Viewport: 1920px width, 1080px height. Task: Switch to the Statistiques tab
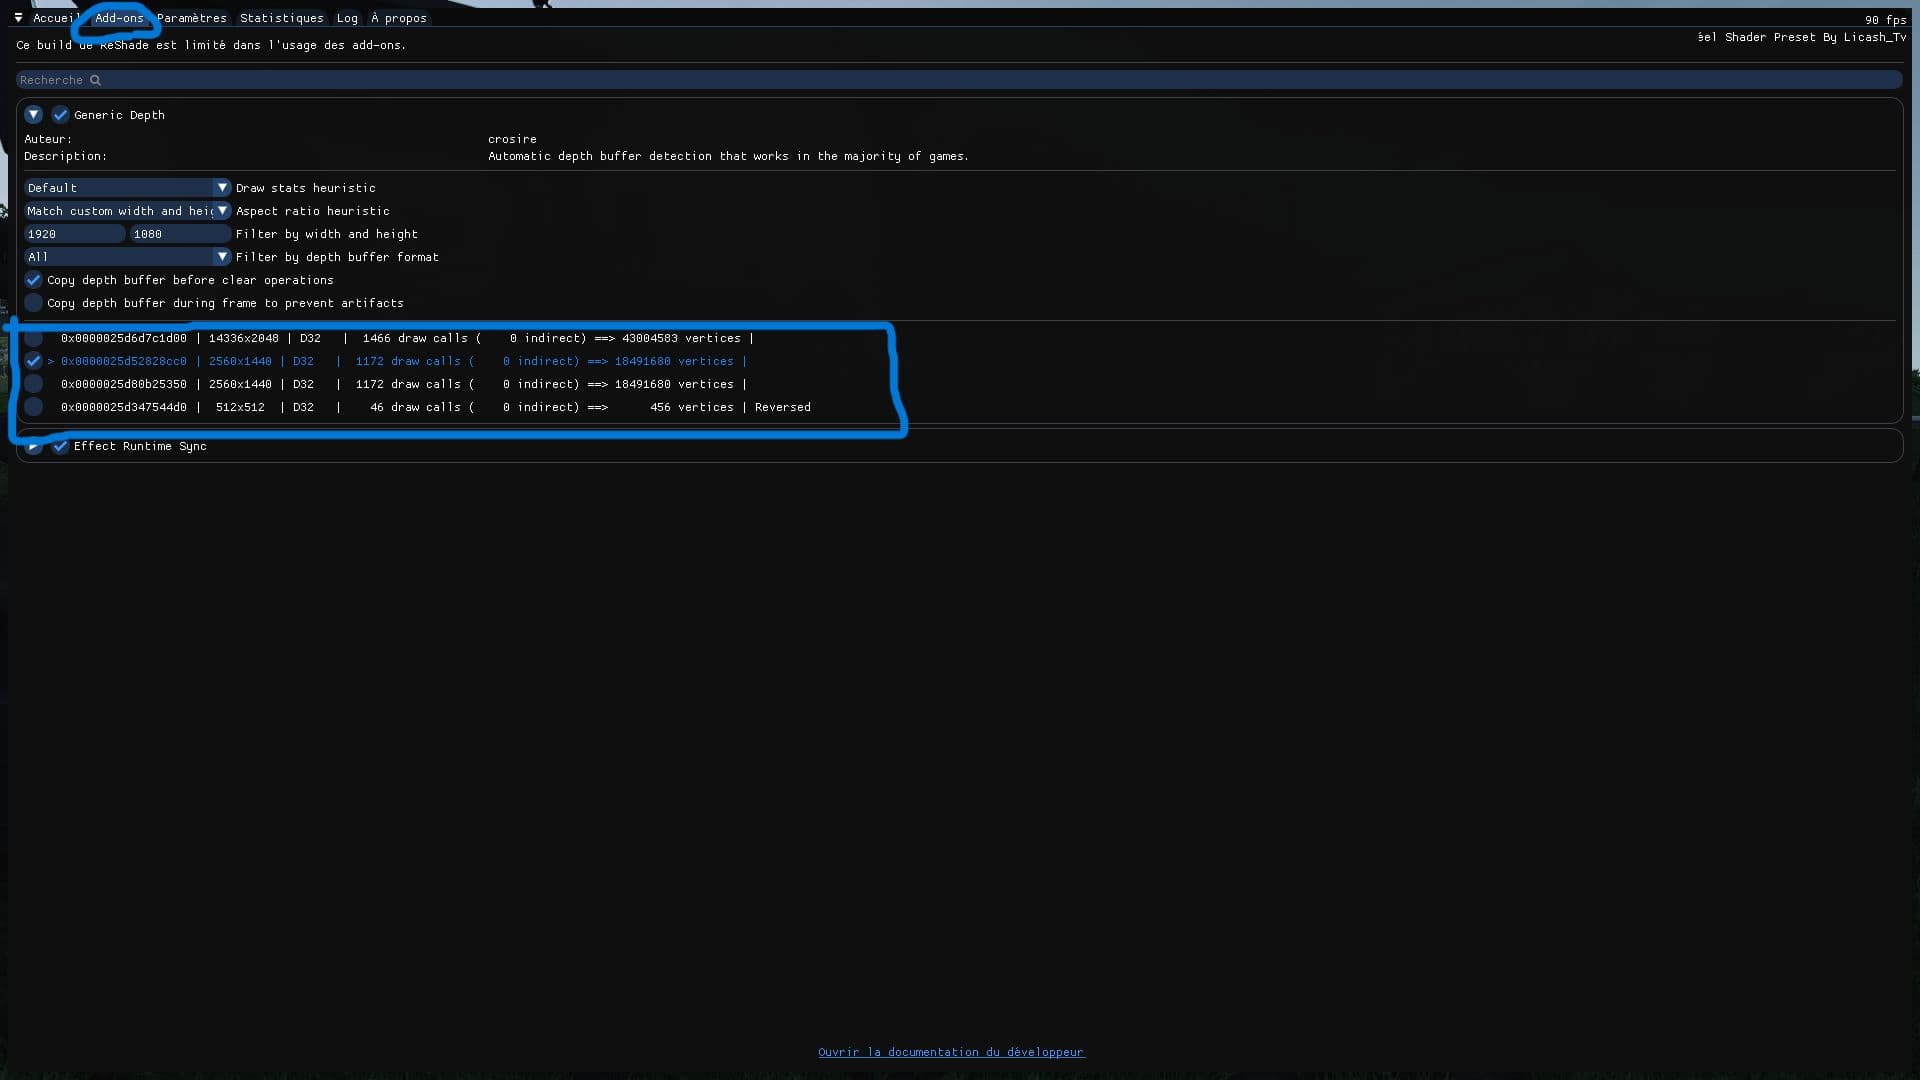(281, 18)
